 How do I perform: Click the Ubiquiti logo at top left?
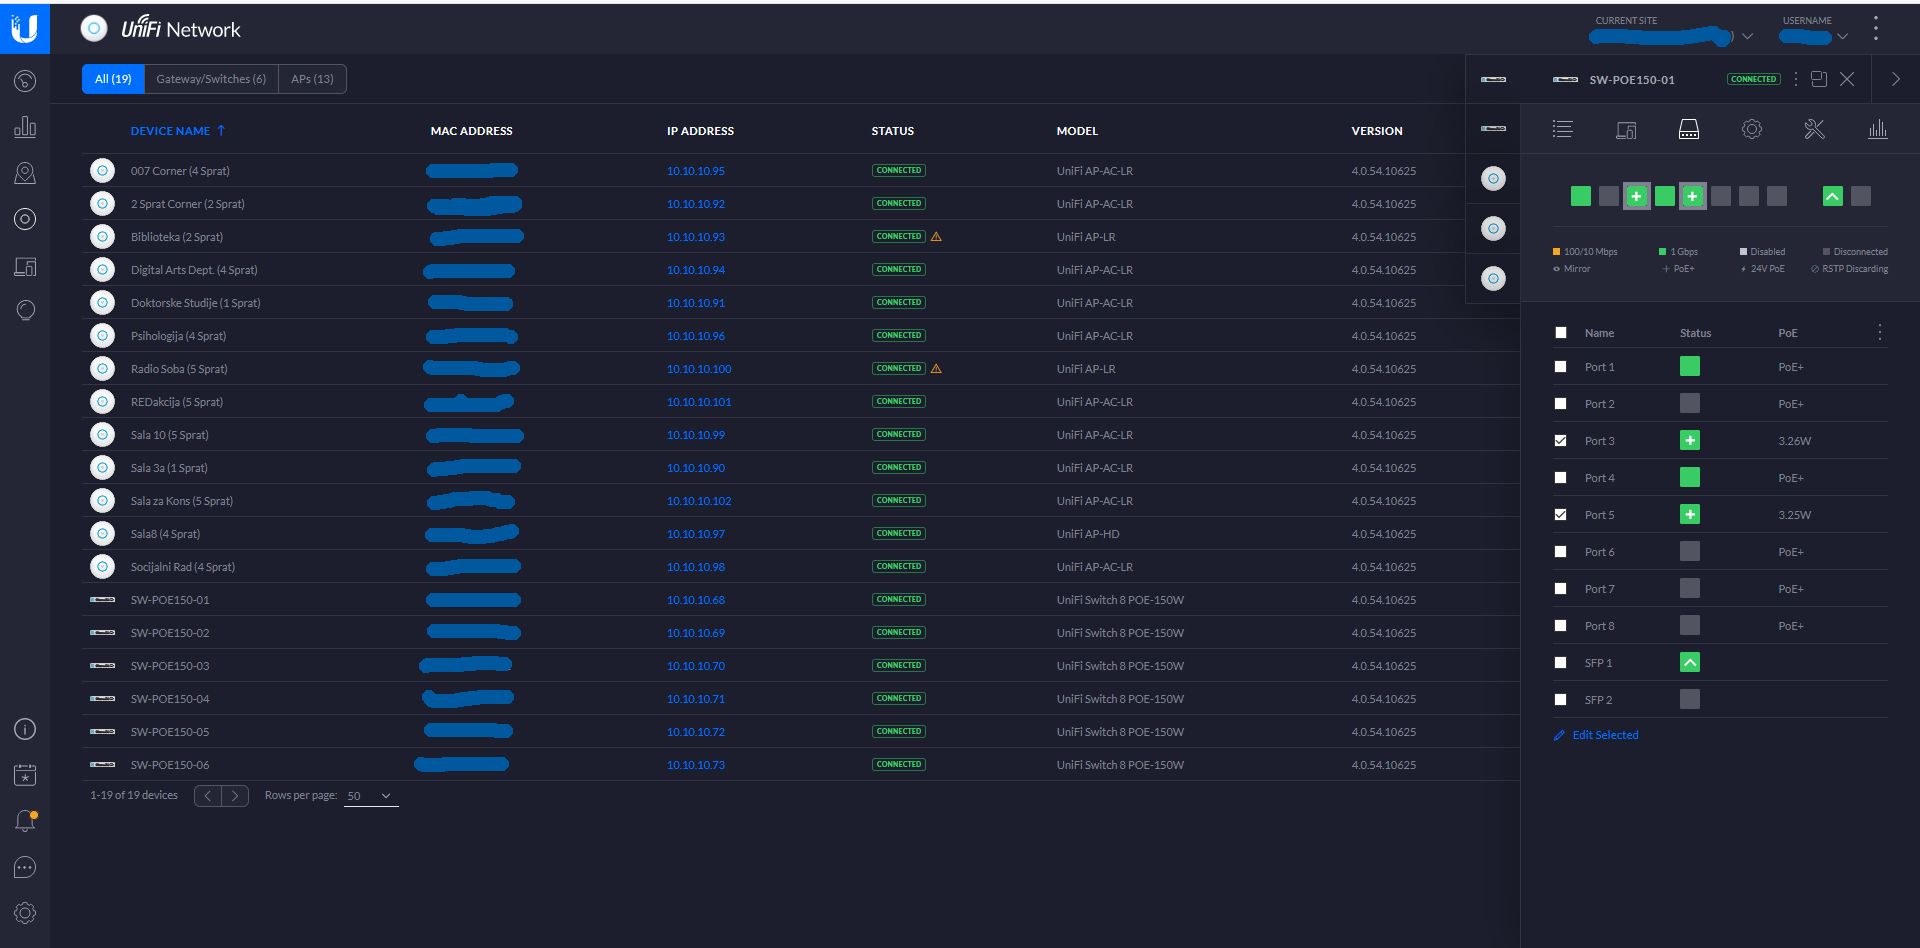click(25, 28)
